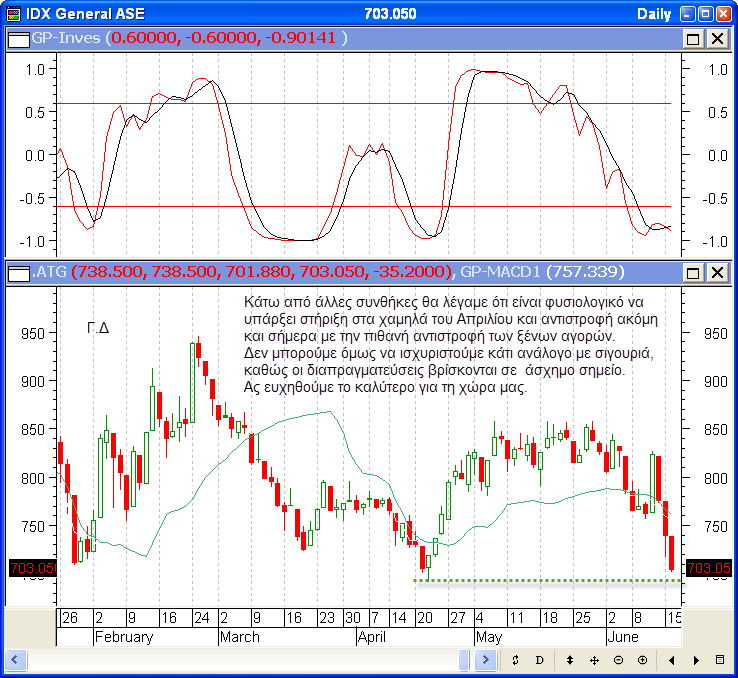Zoom in with the plus circle icon
Screen dimensions: 738x678
click(642, 660)
